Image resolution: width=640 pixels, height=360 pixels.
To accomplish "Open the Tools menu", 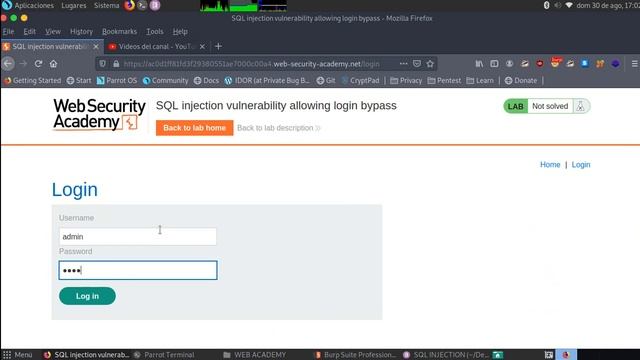I will pos(155,31).
